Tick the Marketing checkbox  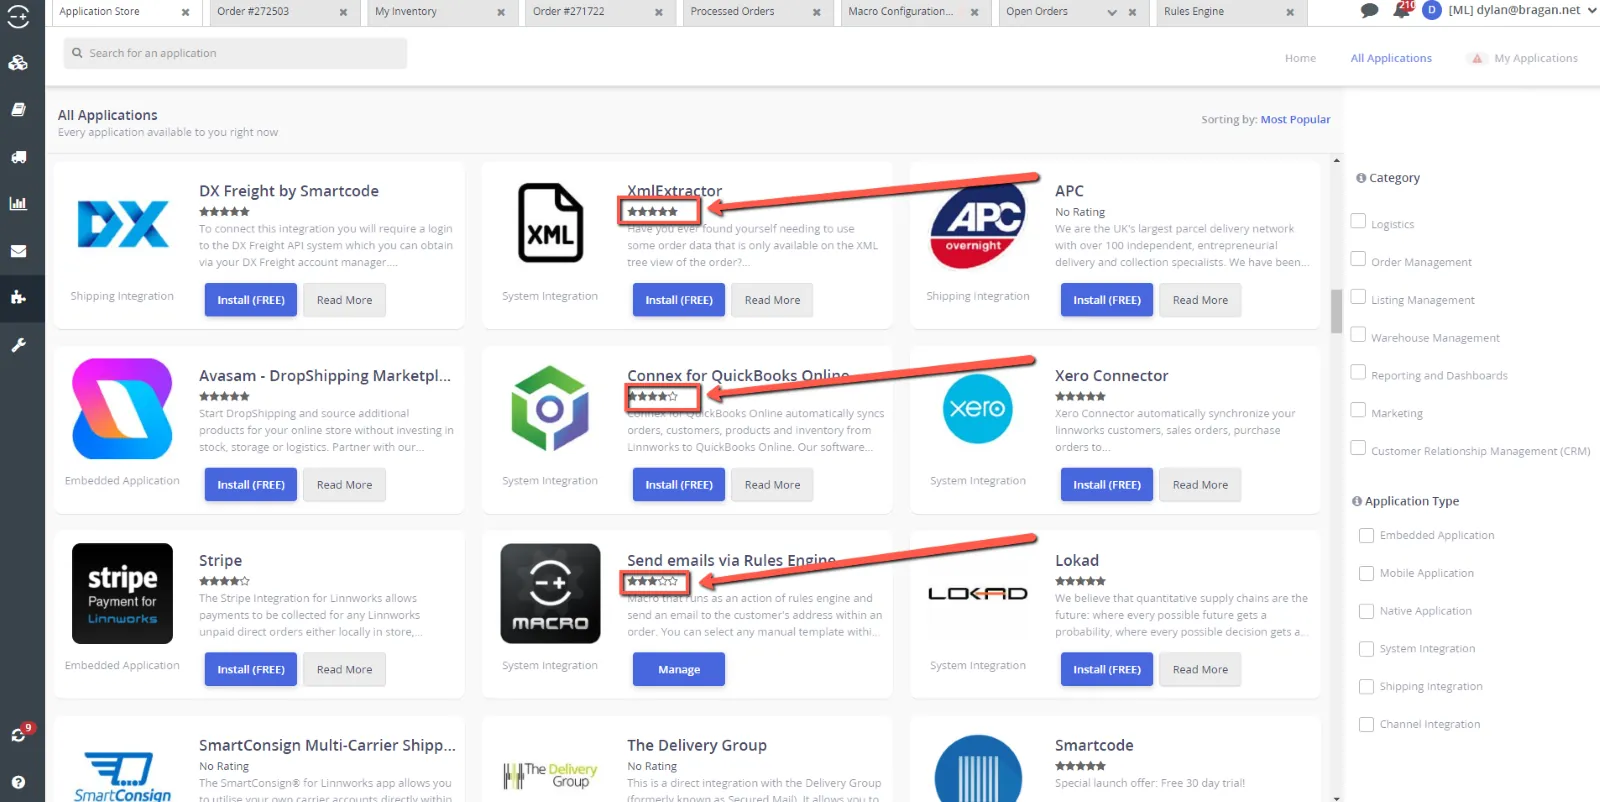tap(1358, 410)
